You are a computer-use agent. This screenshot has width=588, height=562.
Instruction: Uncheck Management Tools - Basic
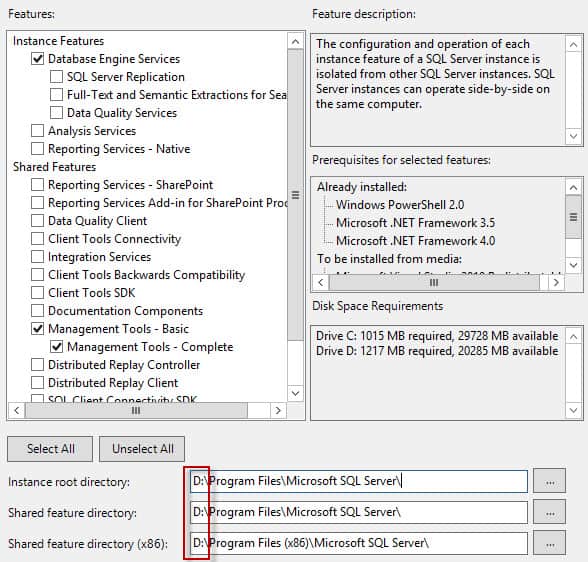coord(38,329)
